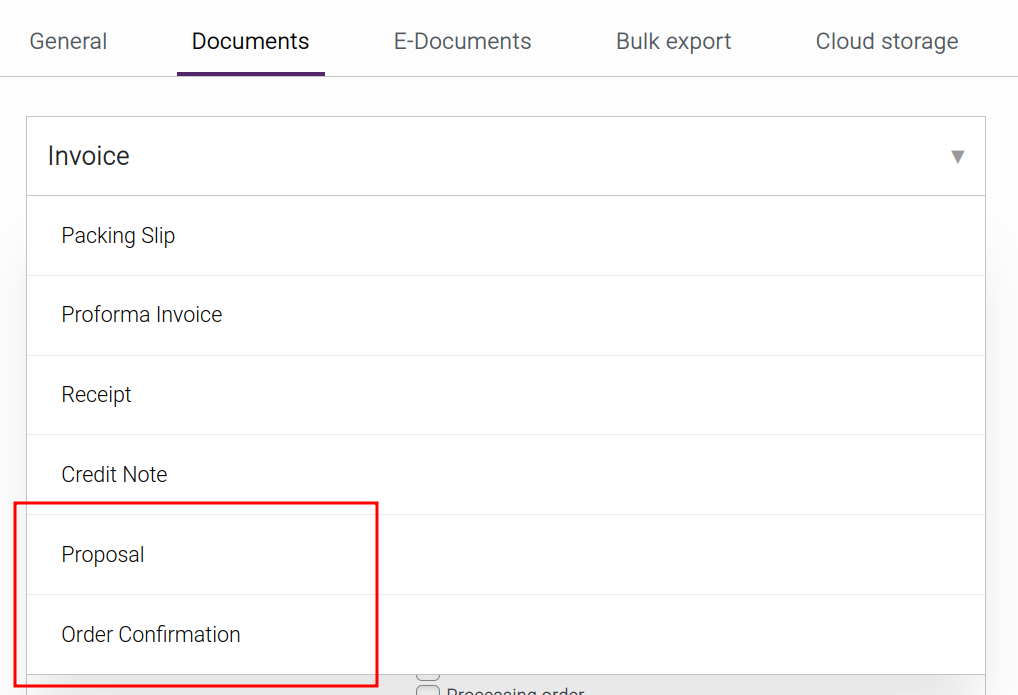Enable the Processing order checkbox
The height and width of the screenshot is (695, 1018).
click(x=428, y=691)
